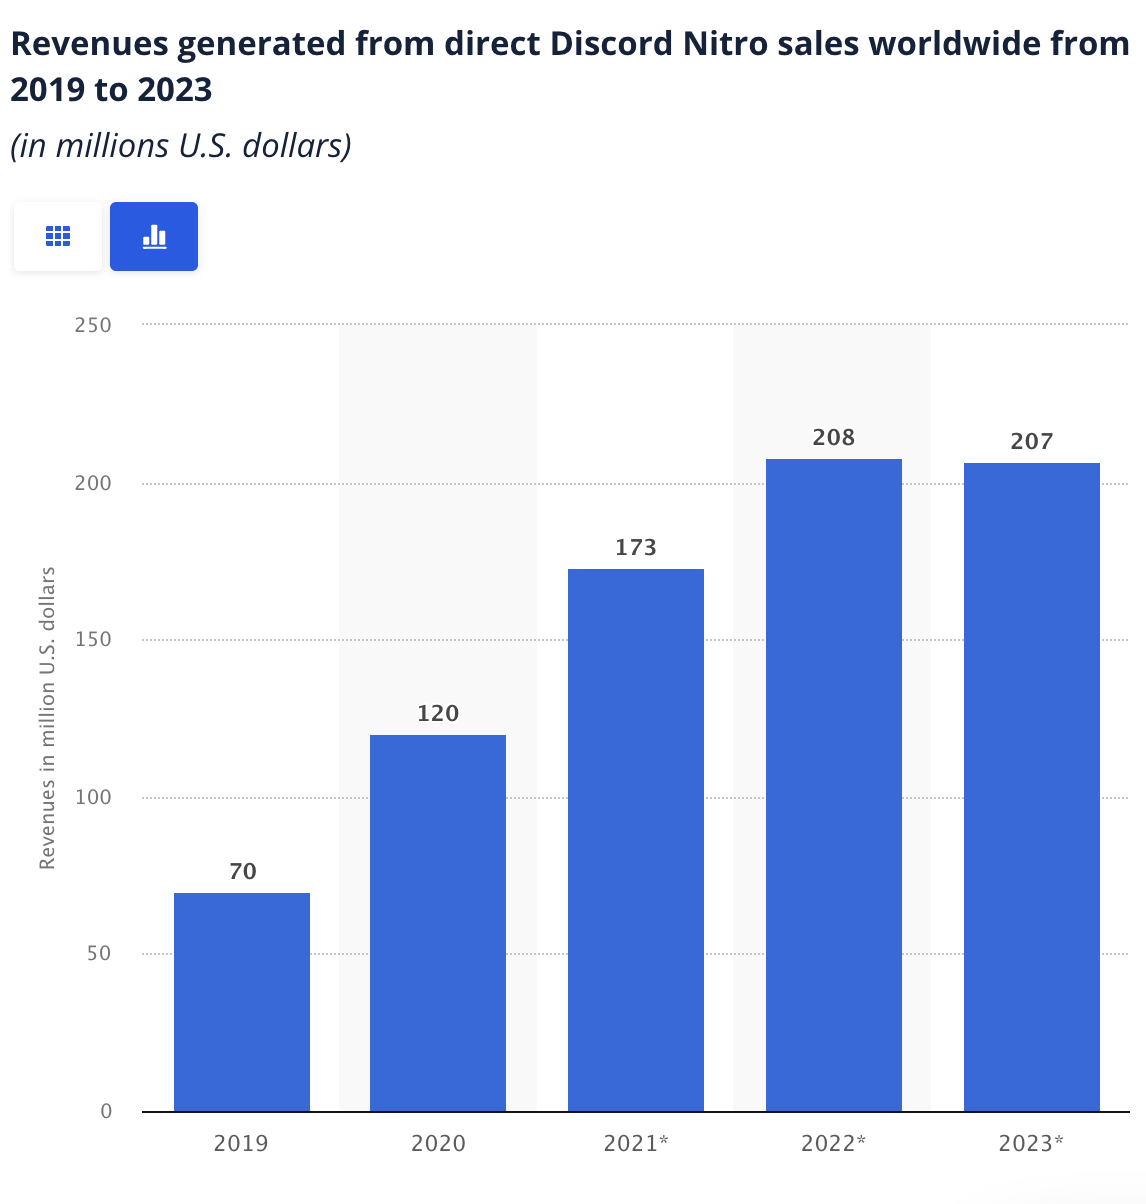Select the 2023* bar in the chart
Screen dimensions: 1146x1204
[x=1032, y=787]
